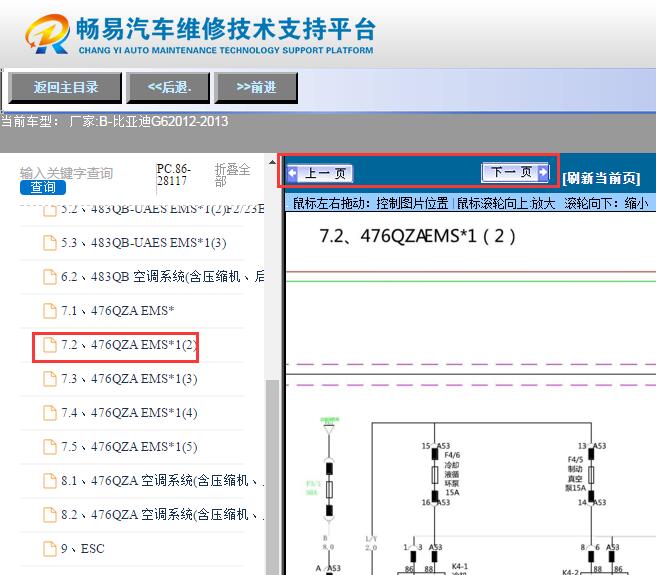This screenshot has width=656, height=575.
Task: Click document icon beside 7.5、476QZA
Action: pos(50,447)
